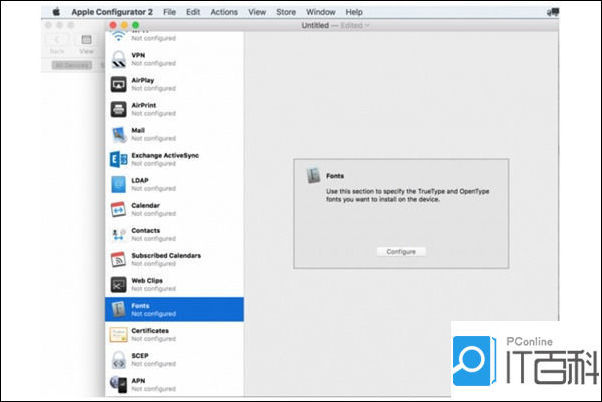Screen dimensions: 602x402
Task: Click the Back toolbar button in background window
Action: (x=57, y=40)
